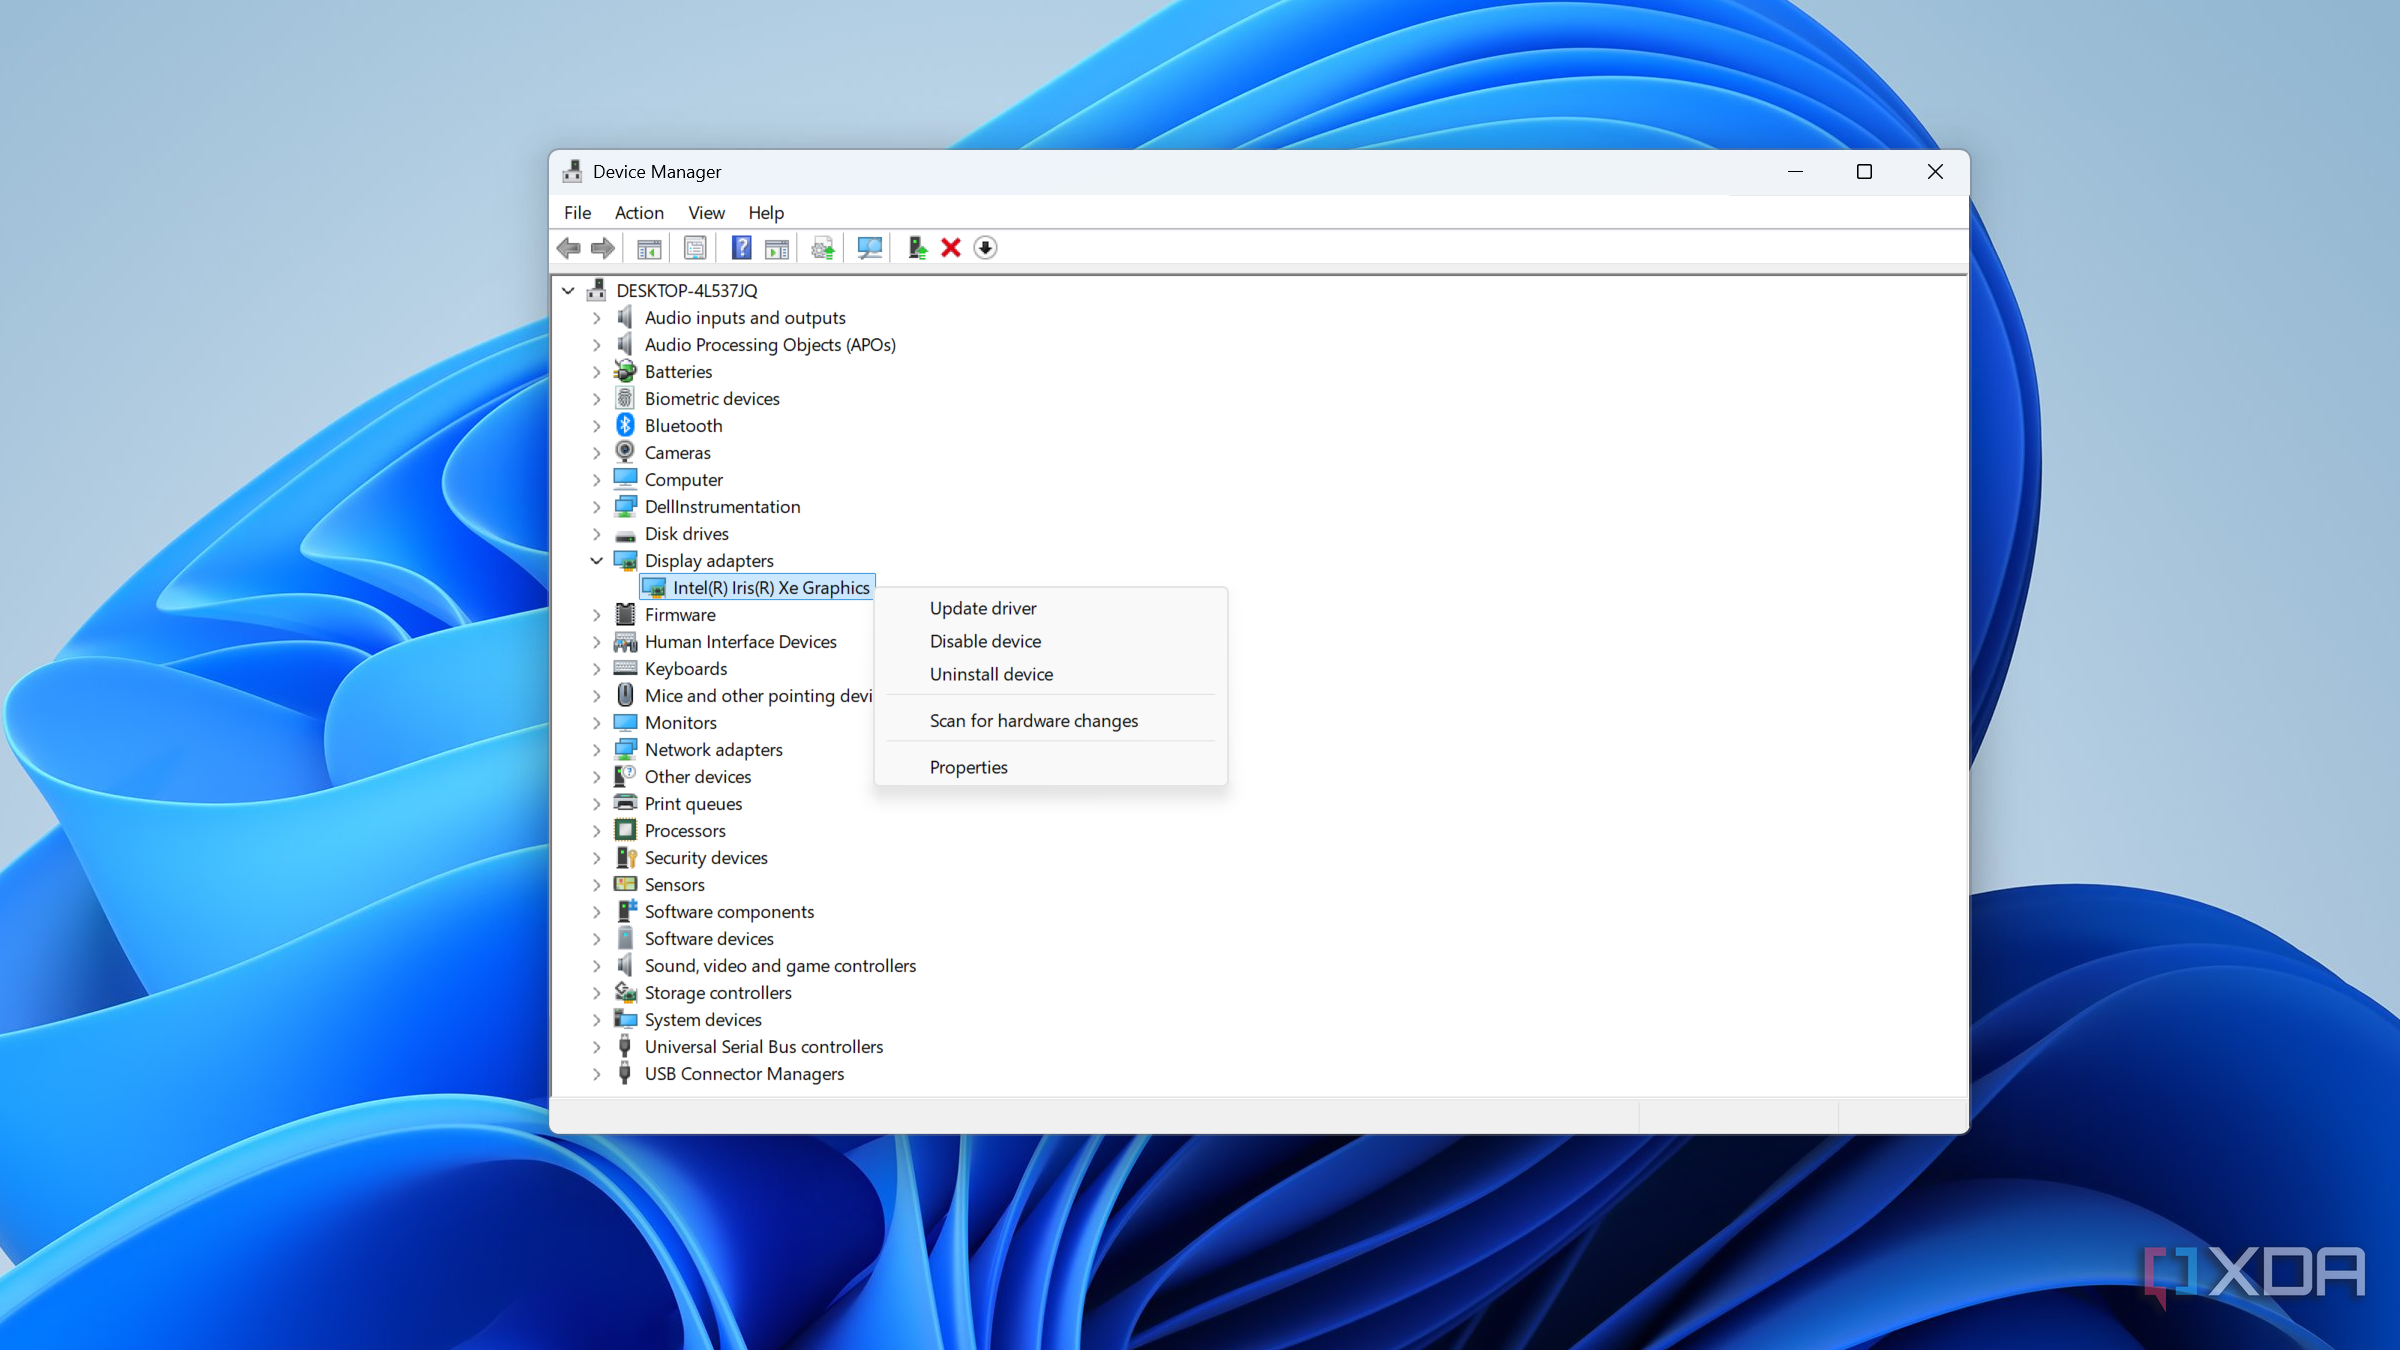Collapse the DESKTOP-4L537JQ root node

tap(568, 290)
